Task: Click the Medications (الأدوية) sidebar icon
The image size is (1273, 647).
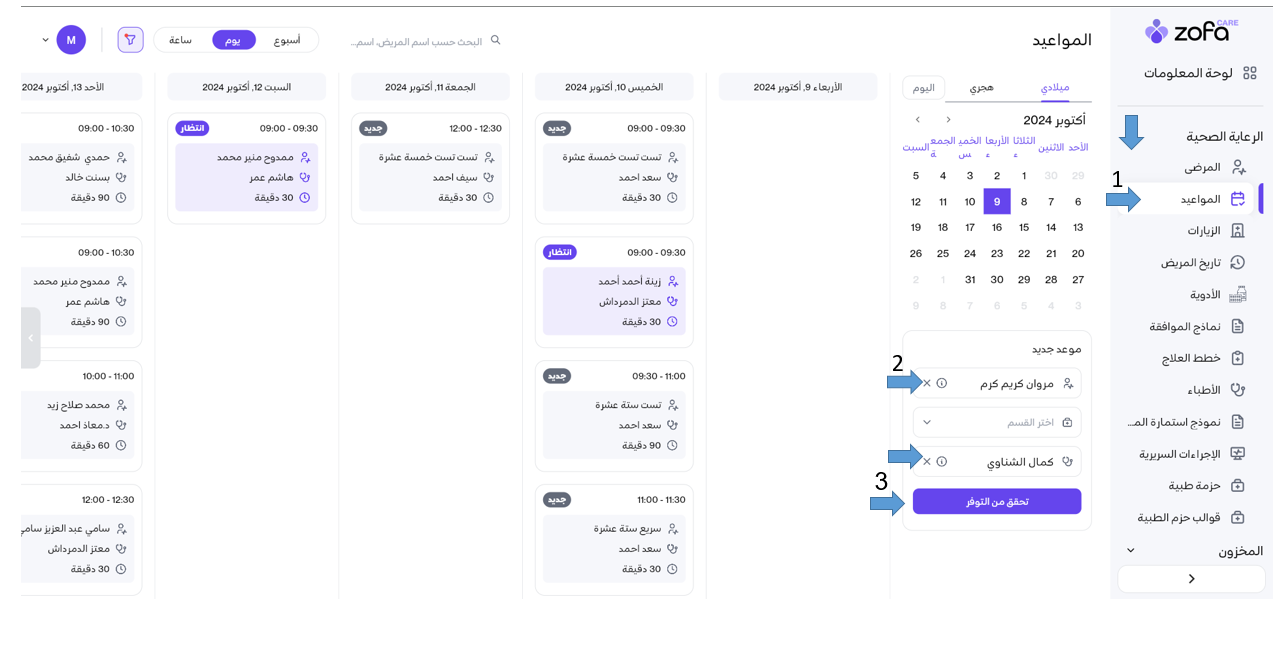Action: [1237, 295]
